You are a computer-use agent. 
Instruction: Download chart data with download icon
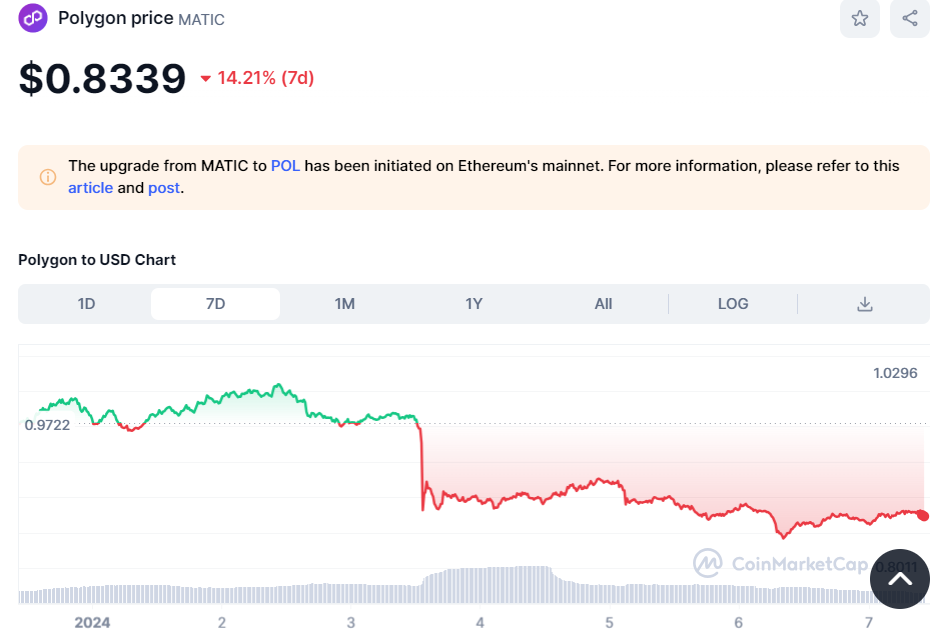point(864,304)
